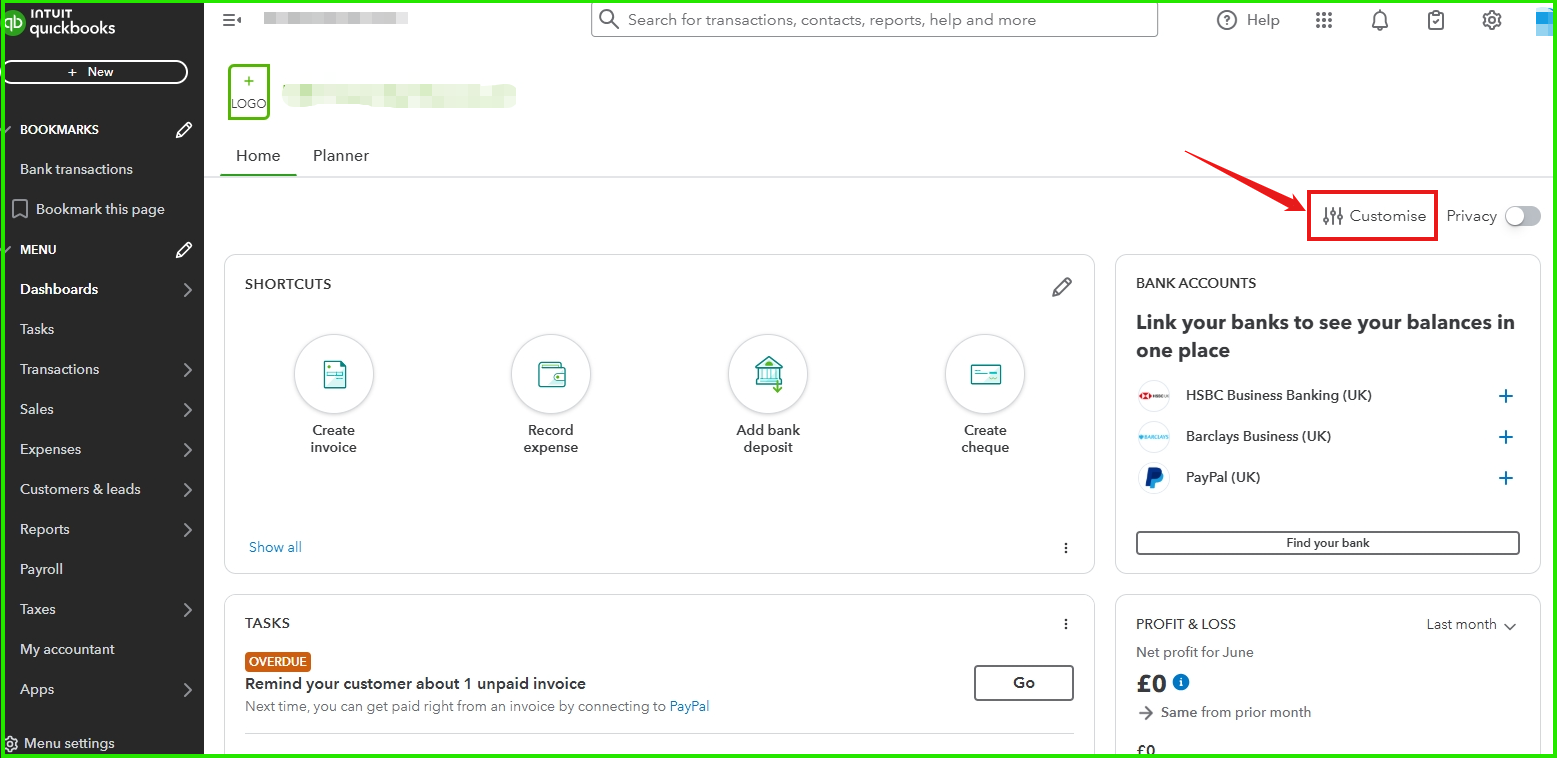1557x758 pixels.
Task: Add PayPal (UK) with plus icon
Action: tap(1506, 478)
